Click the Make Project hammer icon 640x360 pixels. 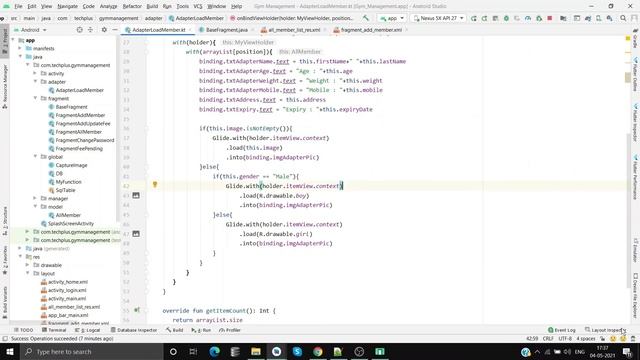pos(366,18)
